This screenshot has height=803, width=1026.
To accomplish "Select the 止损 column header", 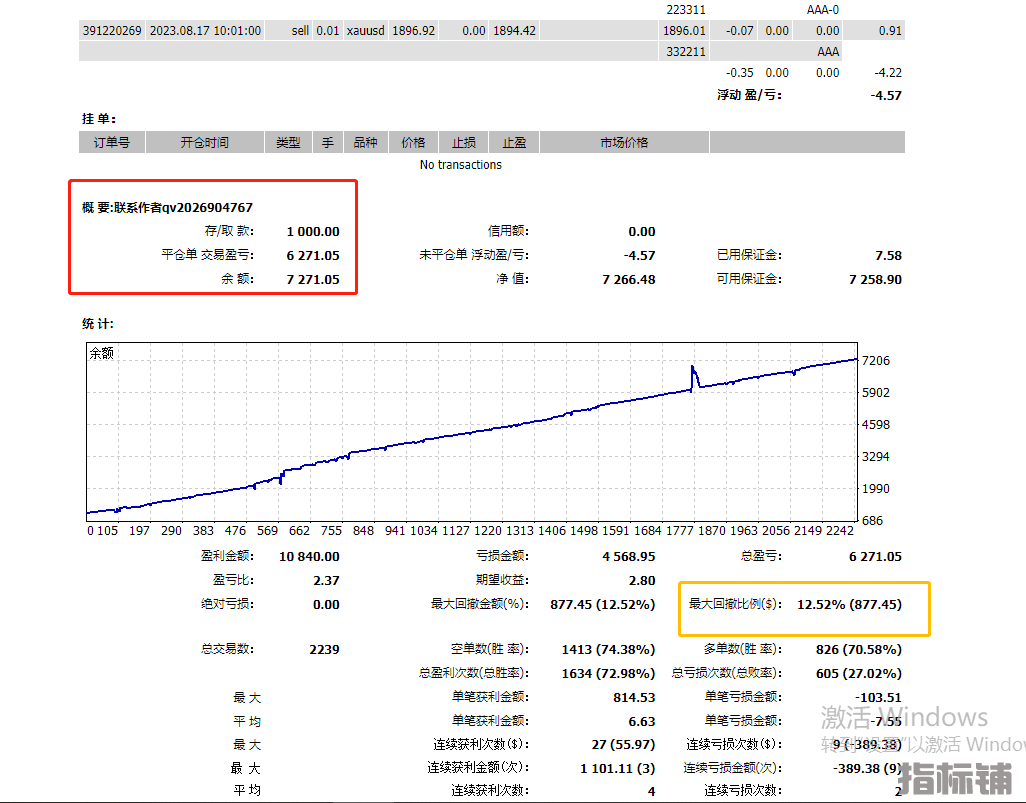I will point(463,143).
